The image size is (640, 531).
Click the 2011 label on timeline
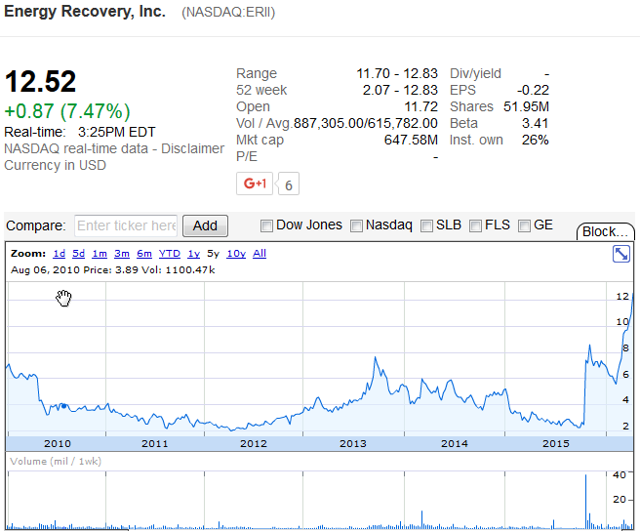(155, 444)
